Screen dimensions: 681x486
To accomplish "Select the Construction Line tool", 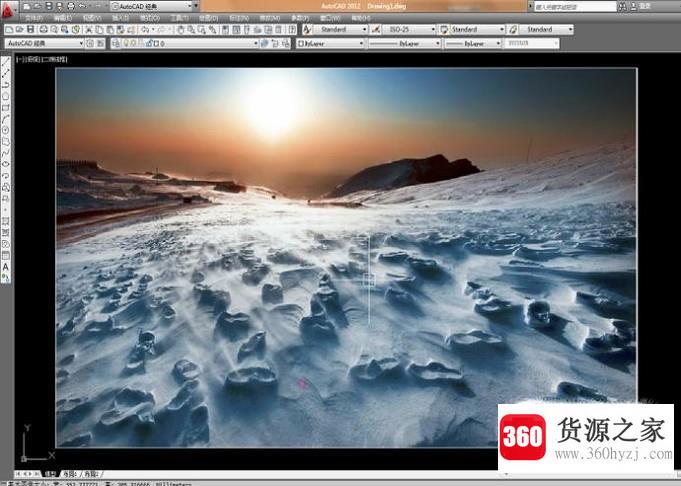I will click(x=6, y=73).
